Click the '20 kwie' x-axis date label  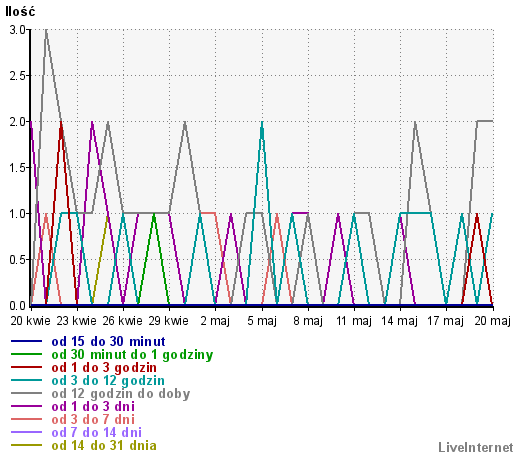tap(31, 321)
